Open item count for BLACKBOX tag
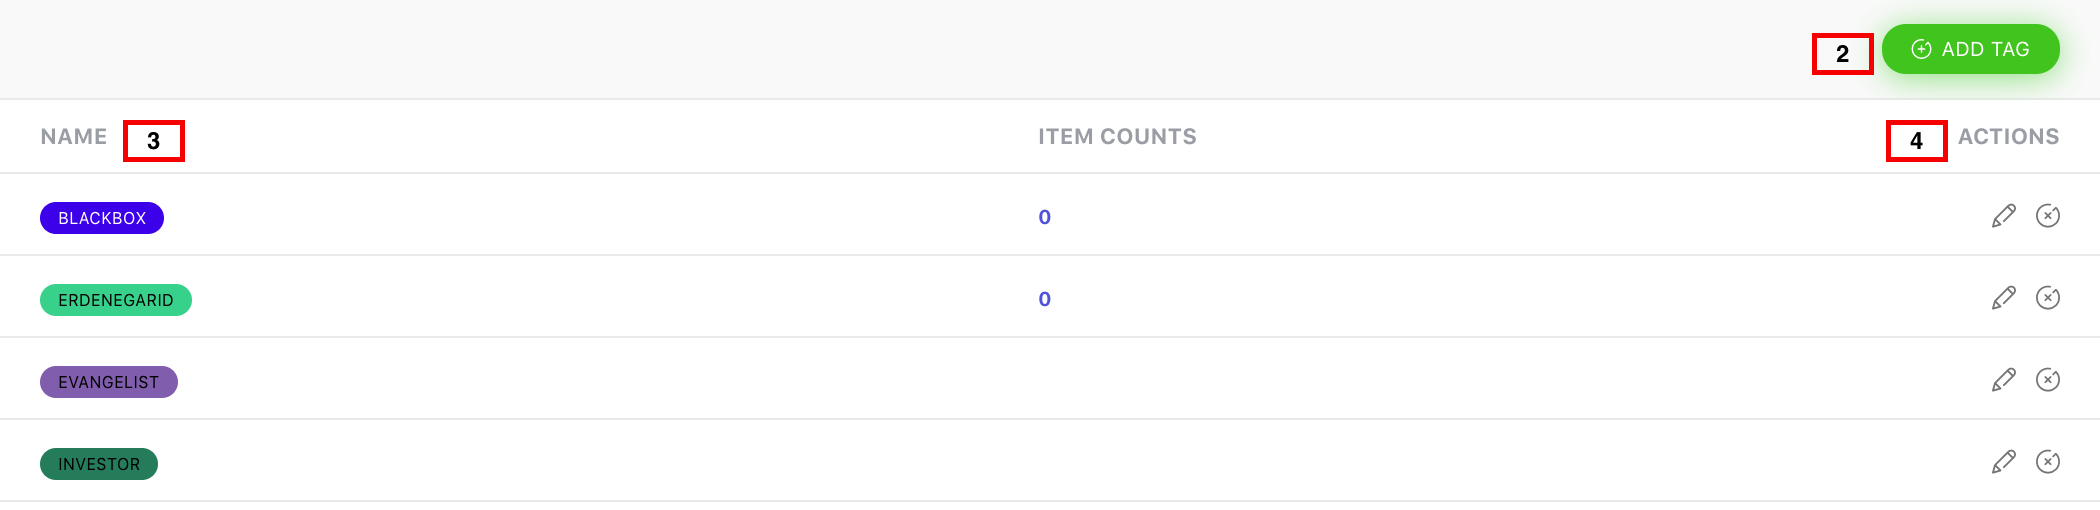Image resolution: width=2100 pixels, height=510 pixels. pyautogui.click(x=1044, y=217)
